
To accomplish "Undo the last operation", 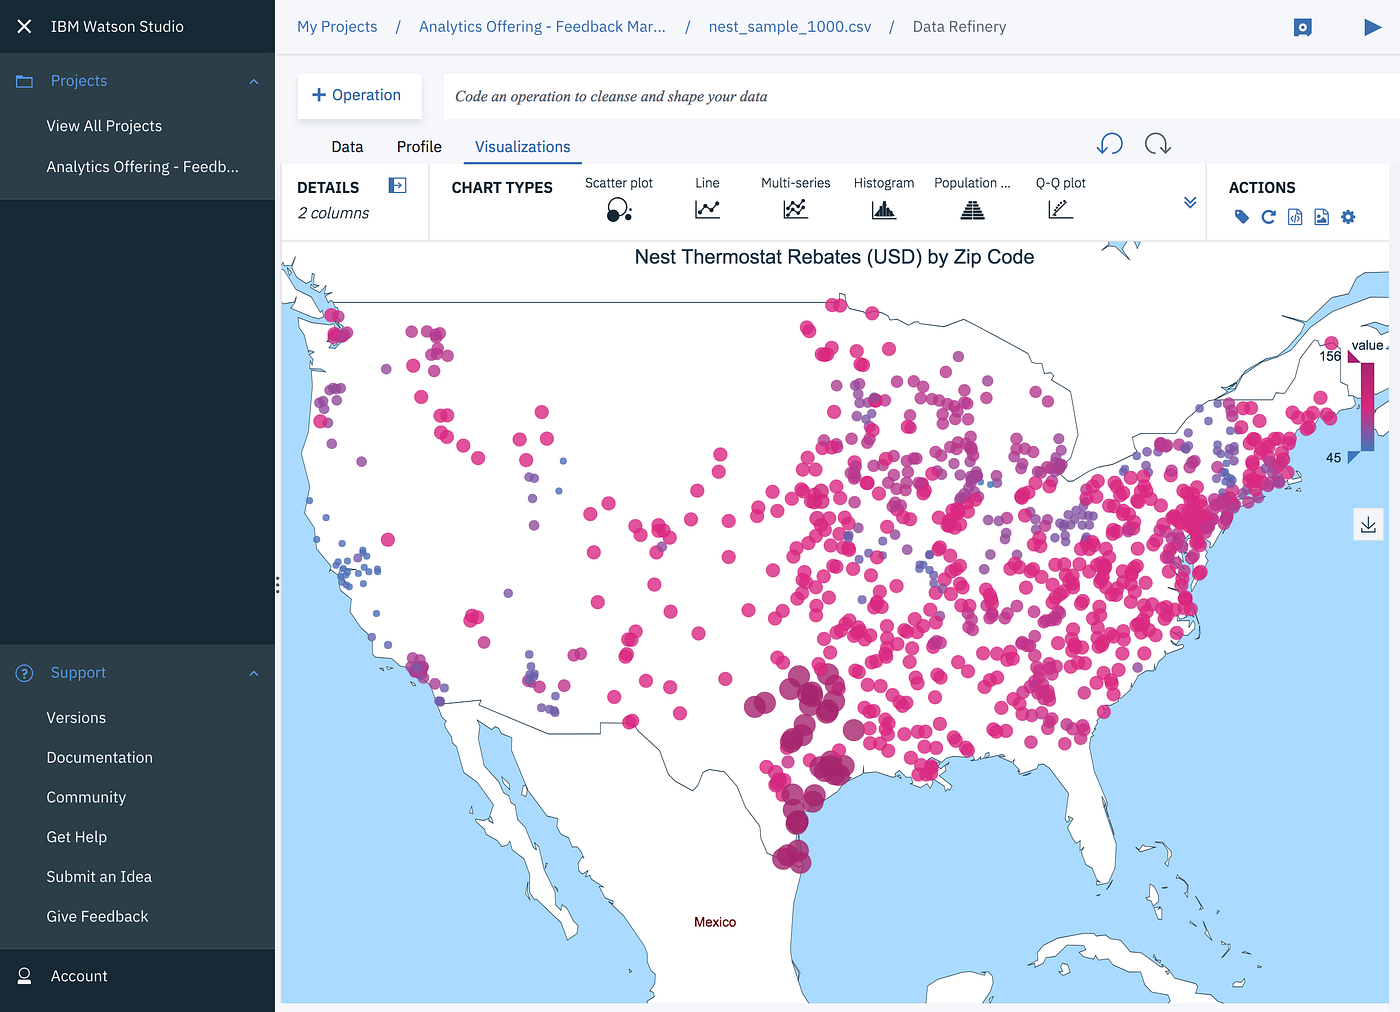I will (x=1110, y=144).
